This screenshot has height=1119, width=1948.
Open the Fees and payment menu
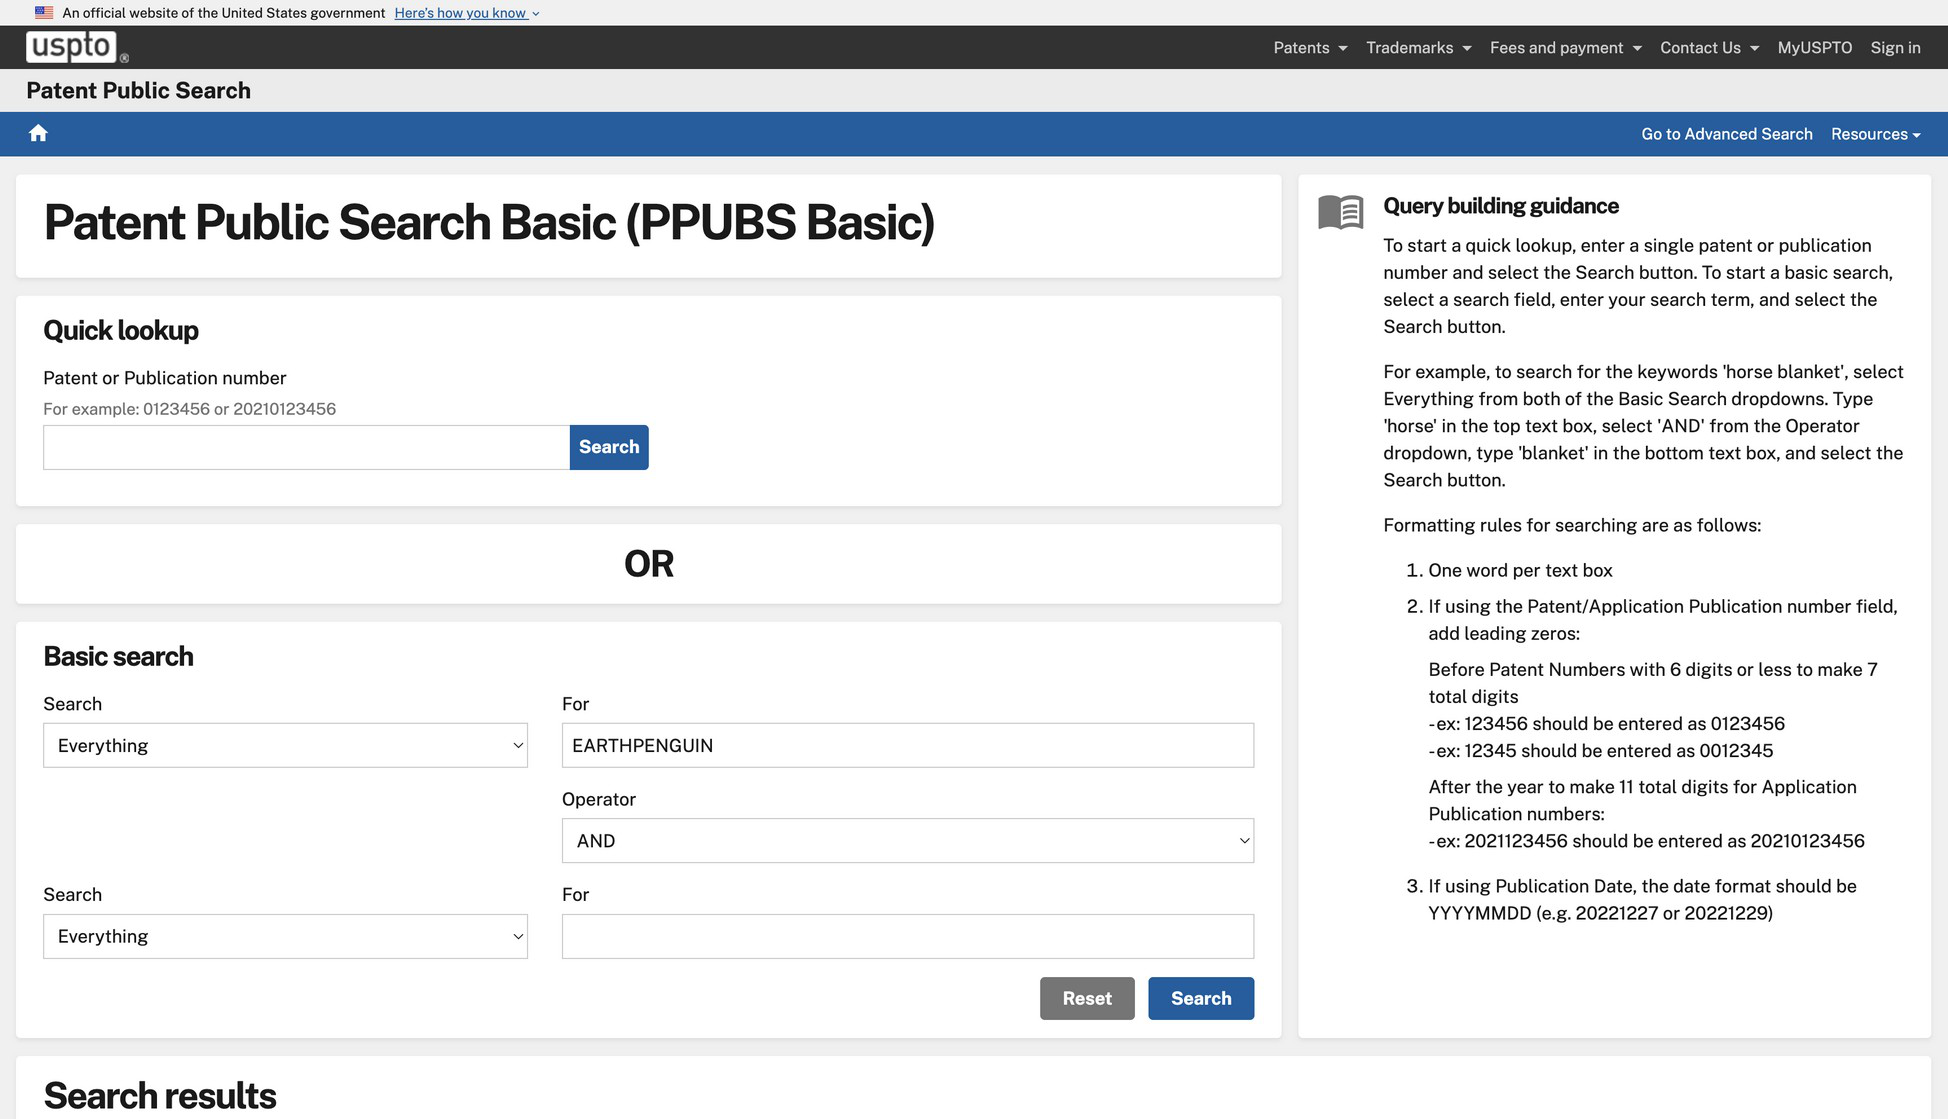click(x=1565, y=47)
